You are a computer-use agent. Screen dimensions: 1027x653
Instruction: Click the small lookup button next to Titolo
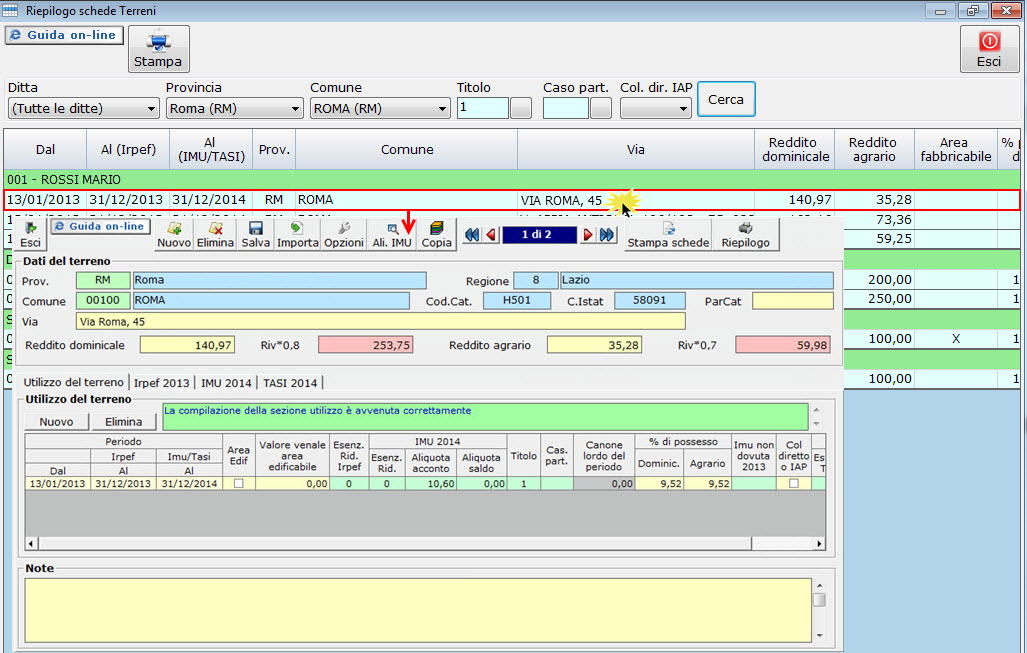521,108
